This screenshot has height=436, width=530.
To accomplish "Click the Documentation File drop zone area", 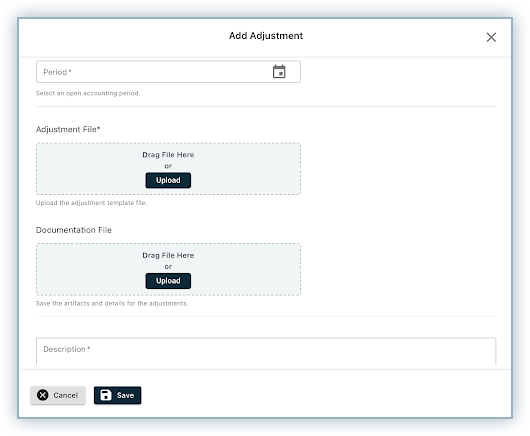I will 168,269.
